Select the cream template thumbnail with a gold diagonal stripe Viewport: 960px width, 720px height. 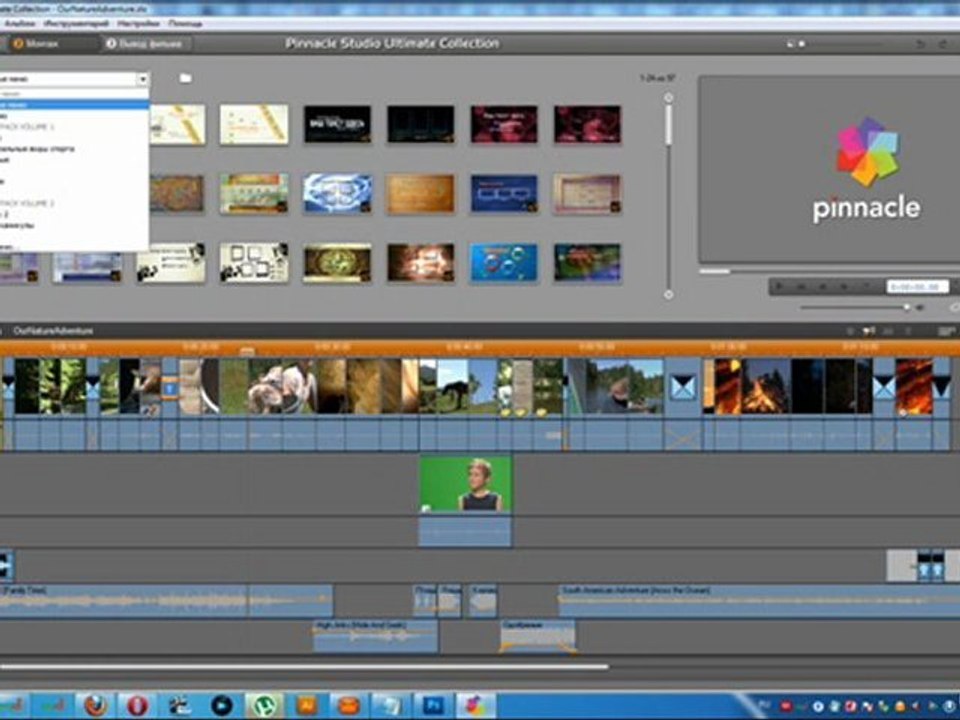[x=254, y=124]
